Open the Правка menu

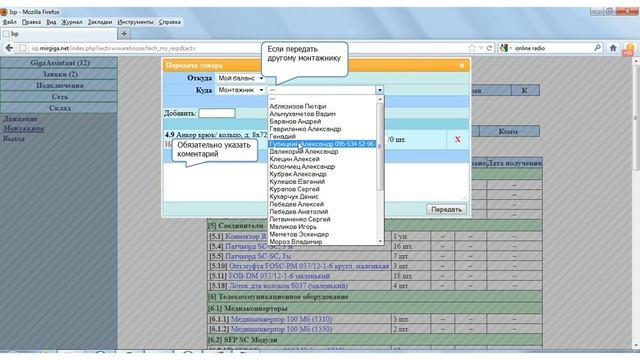click(31, 22)
